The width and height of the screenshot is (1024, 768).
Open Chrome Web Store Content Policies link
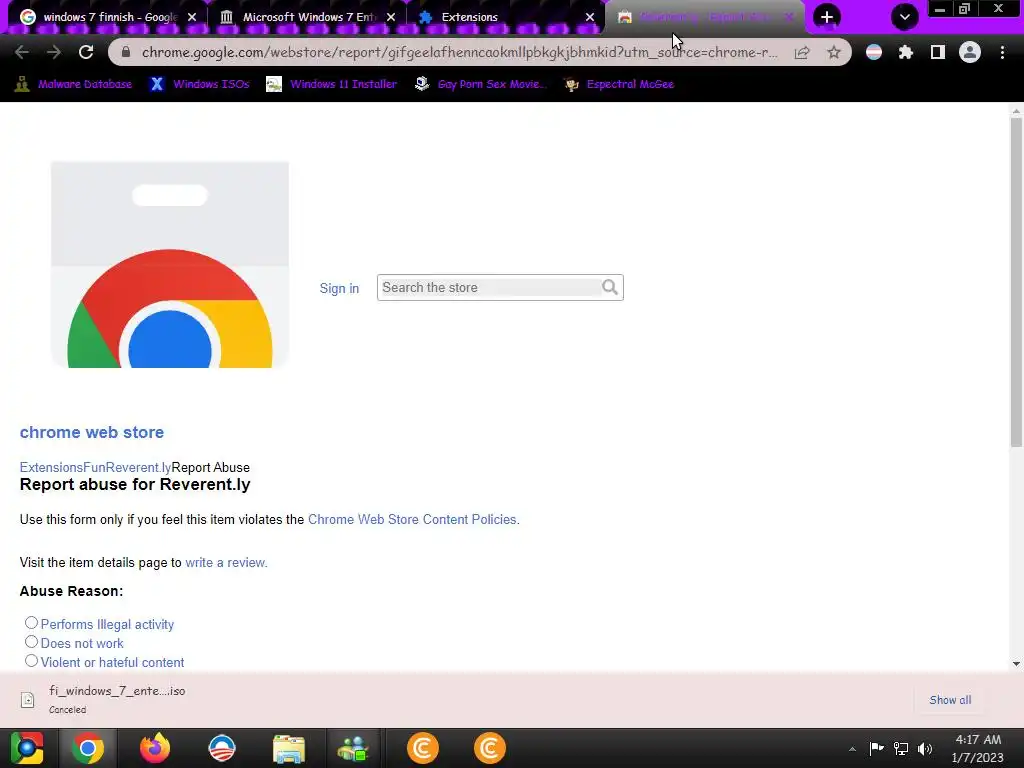point(413,520)
